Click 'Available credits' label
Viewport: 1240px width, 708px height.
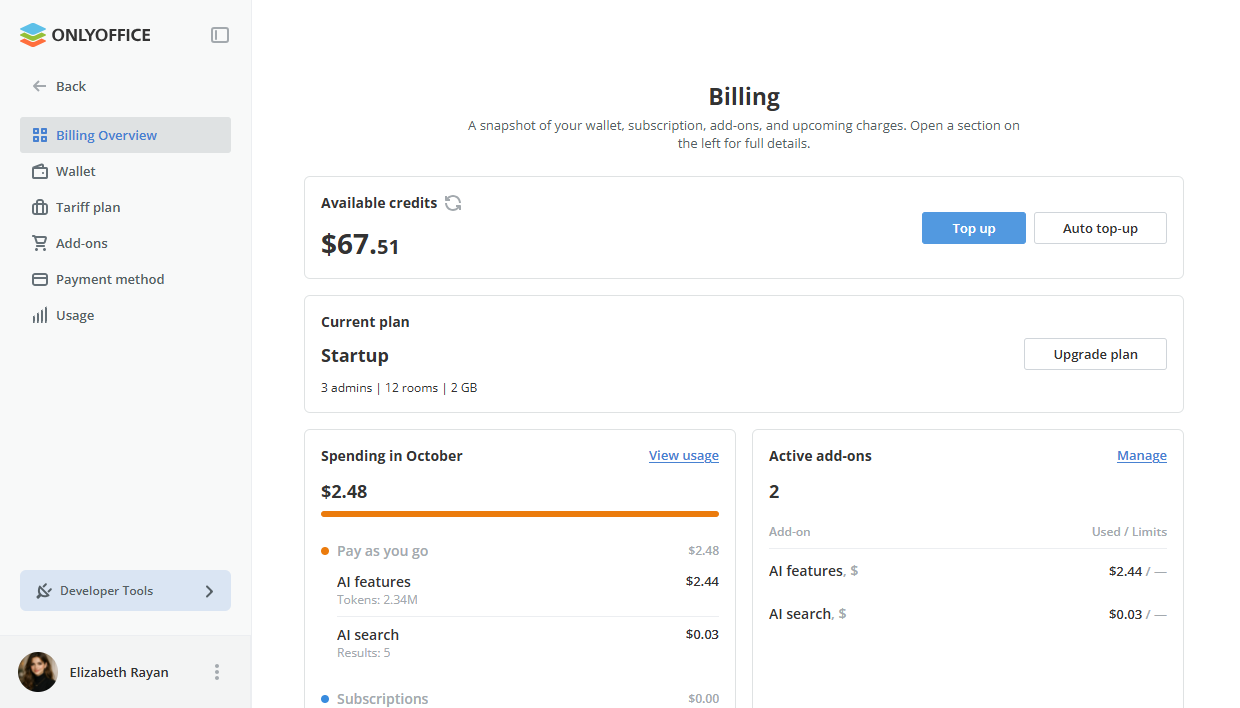click(379, 203)
